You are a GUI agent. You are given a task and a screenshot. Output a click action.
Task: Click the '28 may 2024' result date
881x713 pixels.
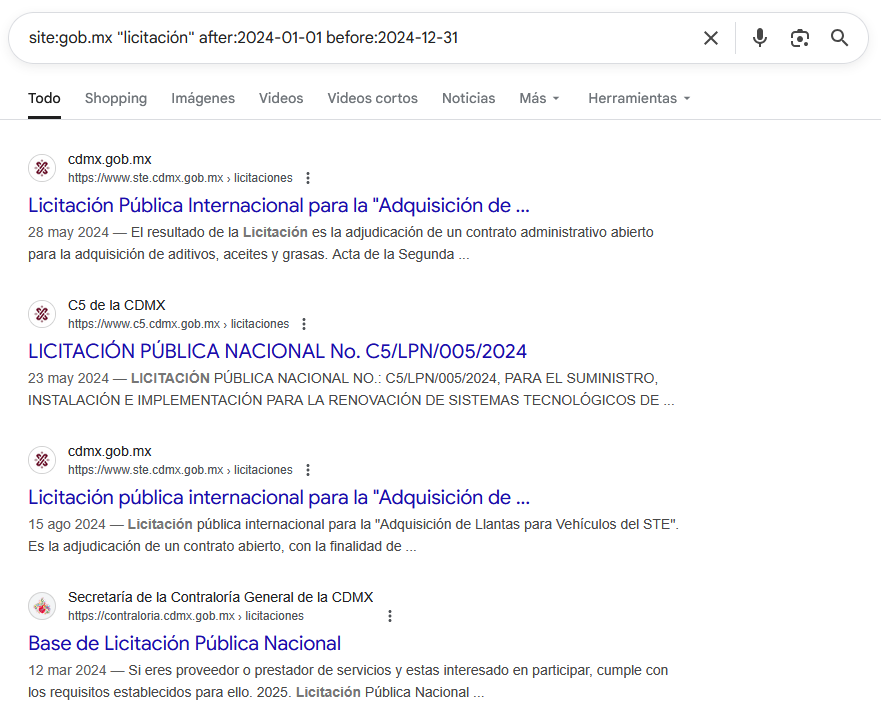click(x=69, y=233)
